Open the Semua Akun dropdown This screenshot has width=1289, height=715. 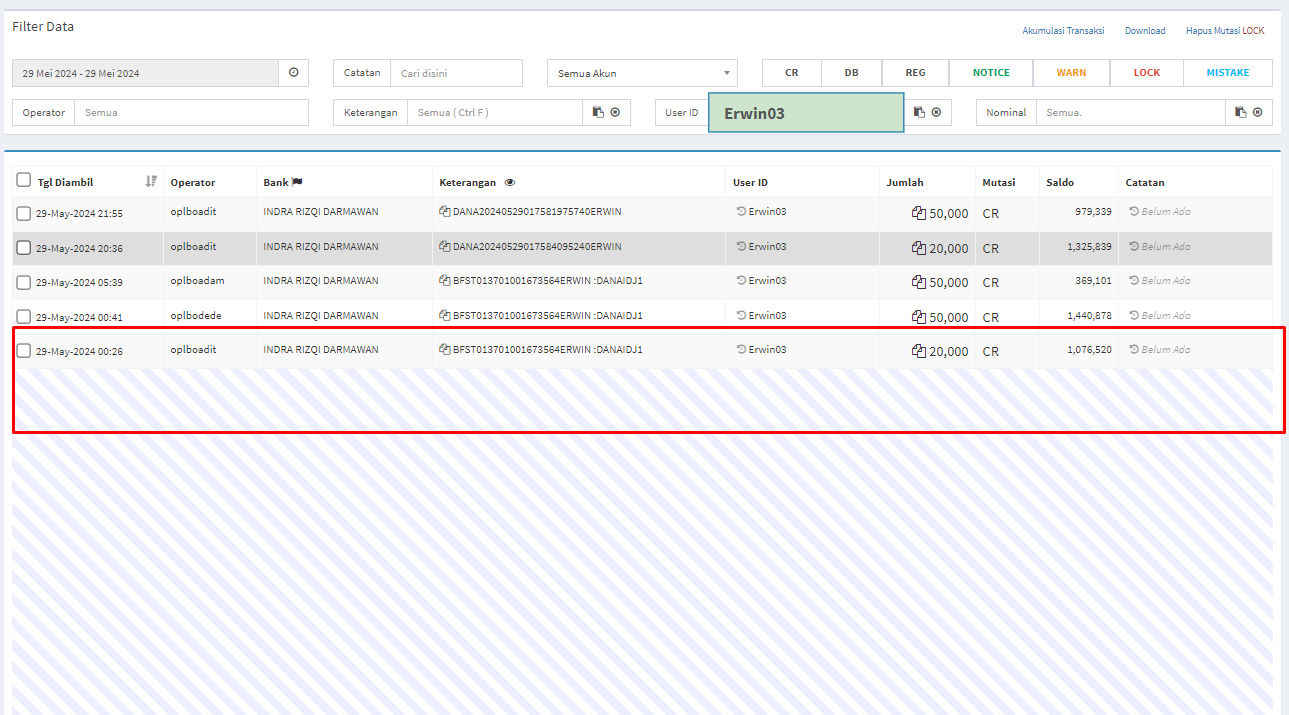(x=642, y=73)
